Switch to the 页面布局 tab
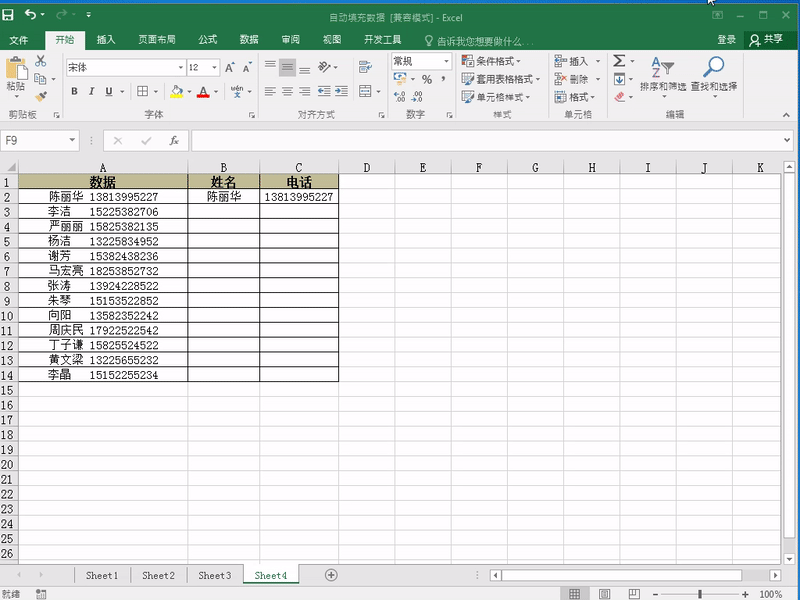 (157, 40)
